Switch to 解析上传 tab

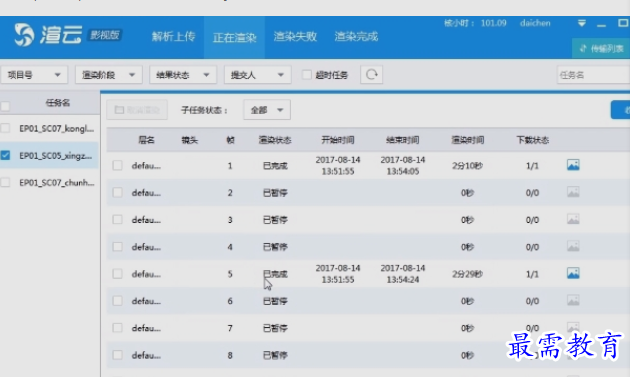174,37
